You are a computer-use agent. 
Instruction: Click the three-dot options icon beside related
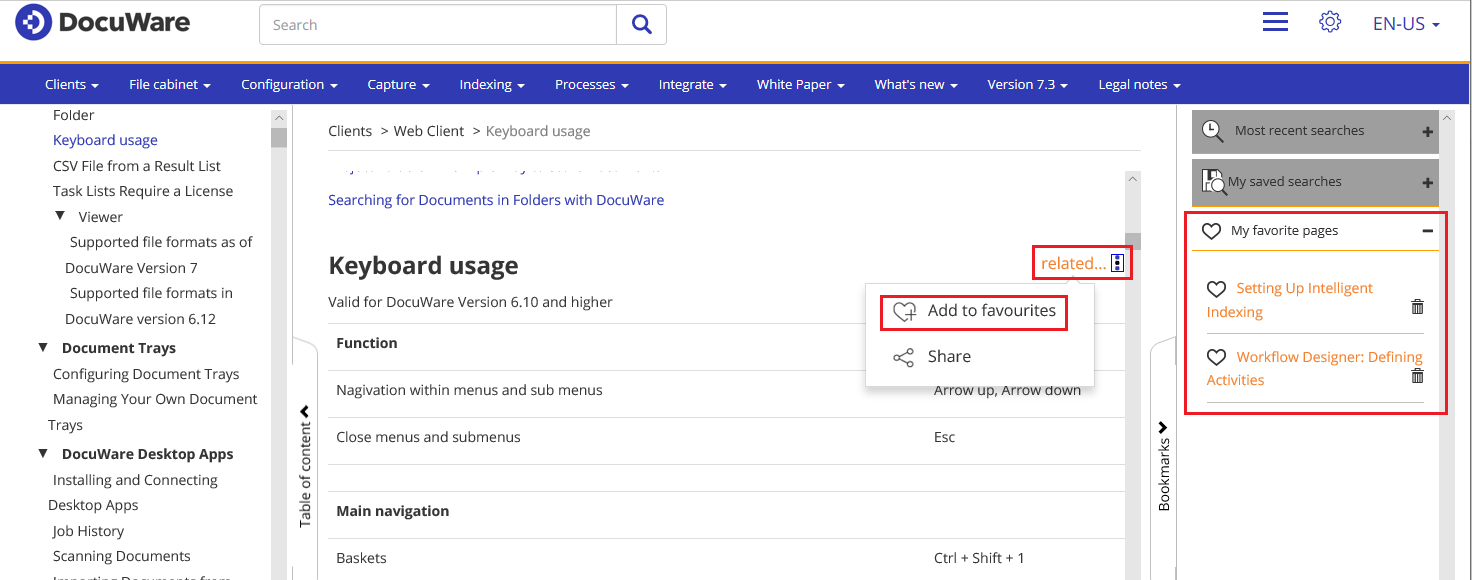[x=1118, y=263]
